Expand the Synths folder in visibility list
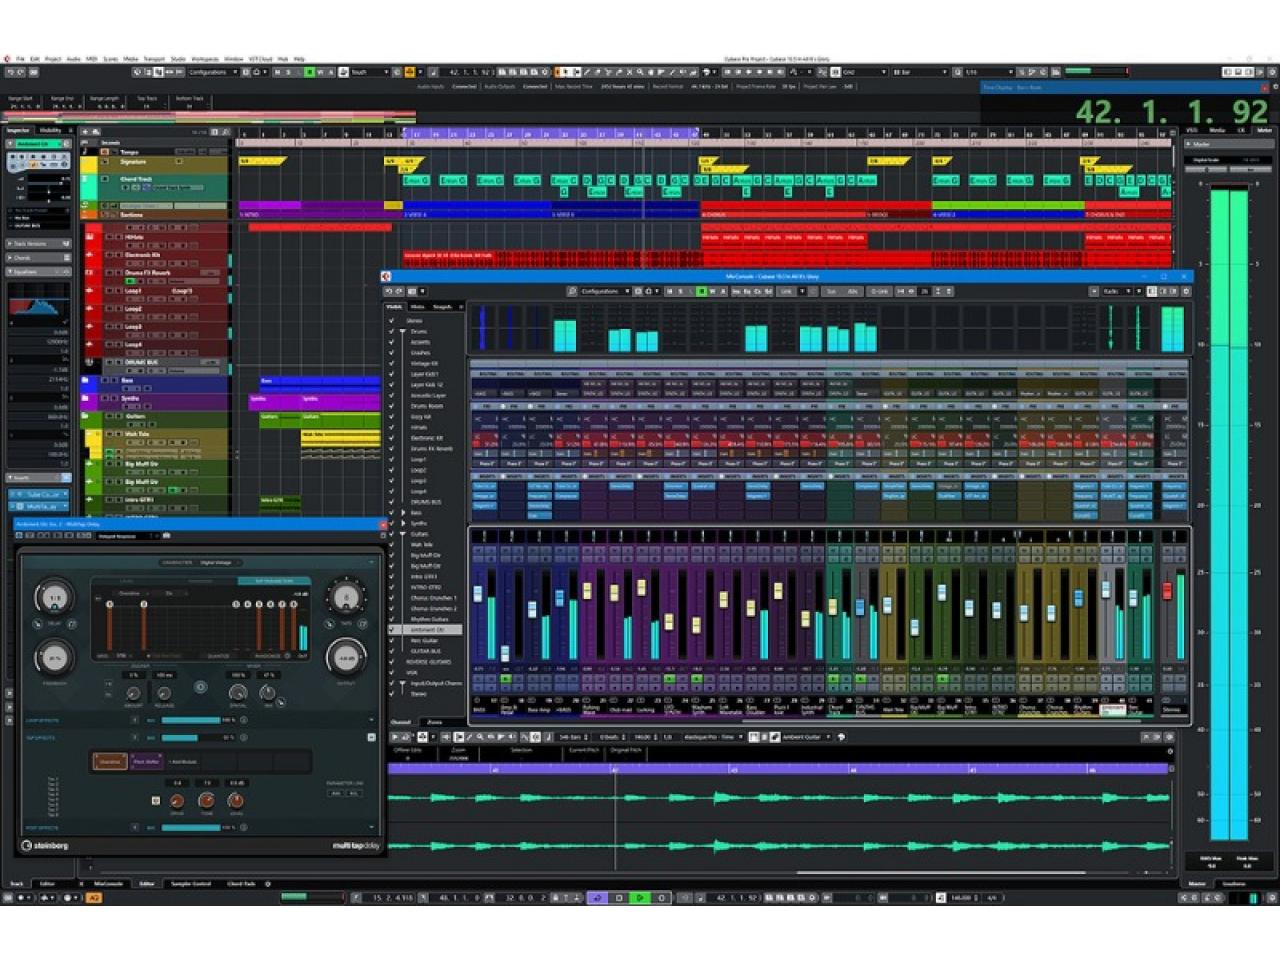 pyautogui.click(x=403, y=523)
